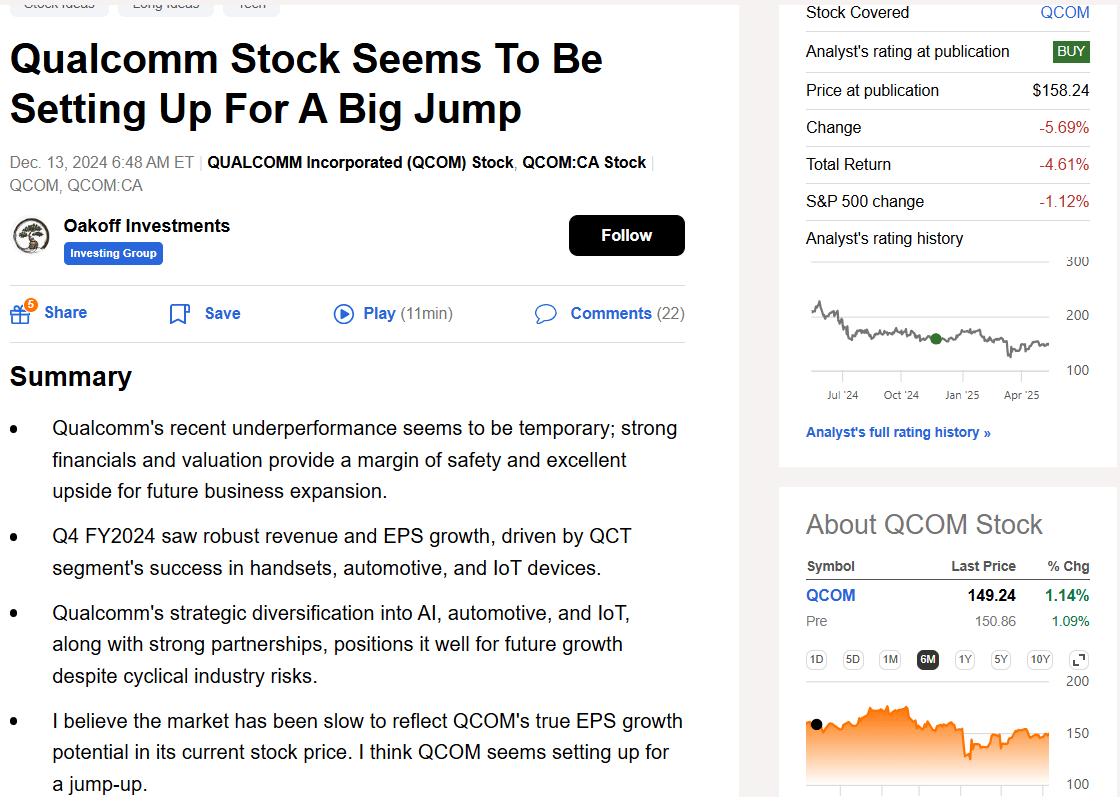Choose the 1Y chart timeframe
Screen dimensions: 1120x797
964,660
